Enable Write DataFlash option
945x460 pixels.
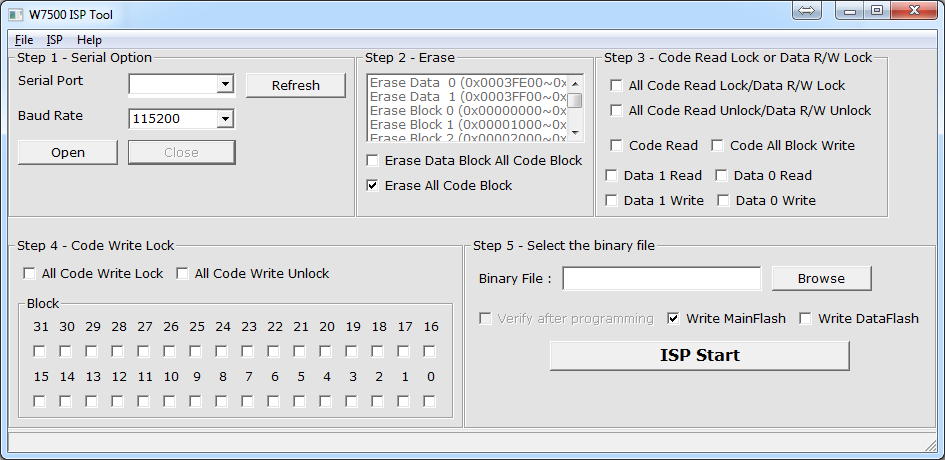805,318
